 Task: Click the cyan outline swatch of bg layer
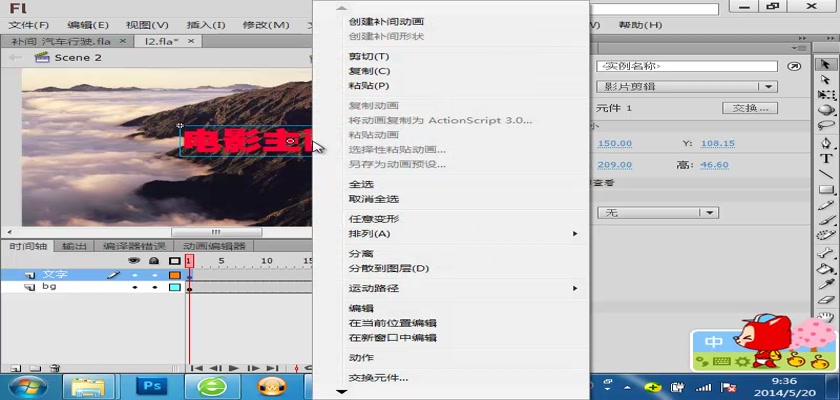click(175, 288)
